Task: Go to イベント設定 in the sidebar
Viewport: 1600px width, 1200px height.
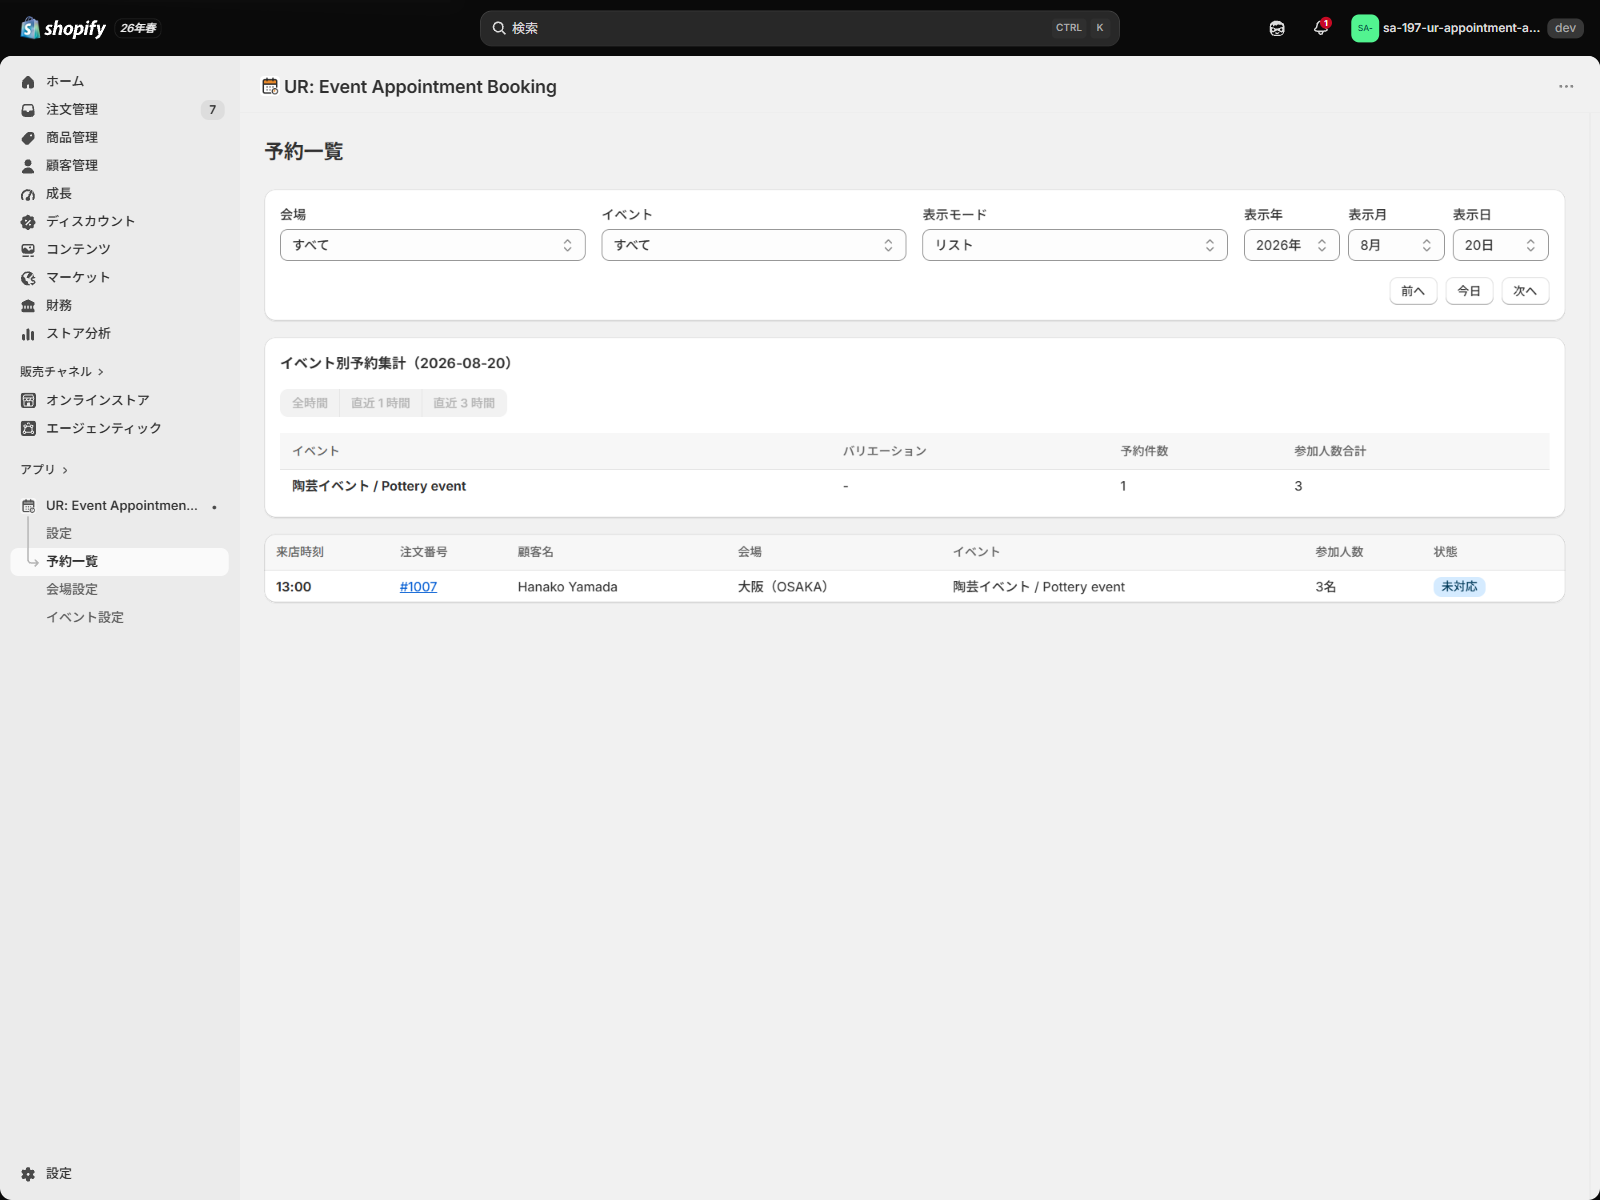Action: click(x=85, y=618)
